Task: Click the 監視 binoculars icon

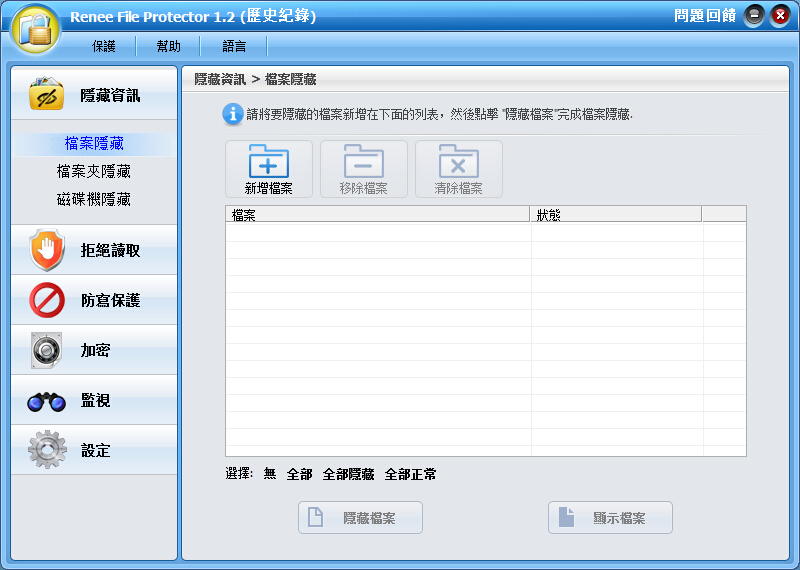Action: click(x=46, y=402)
